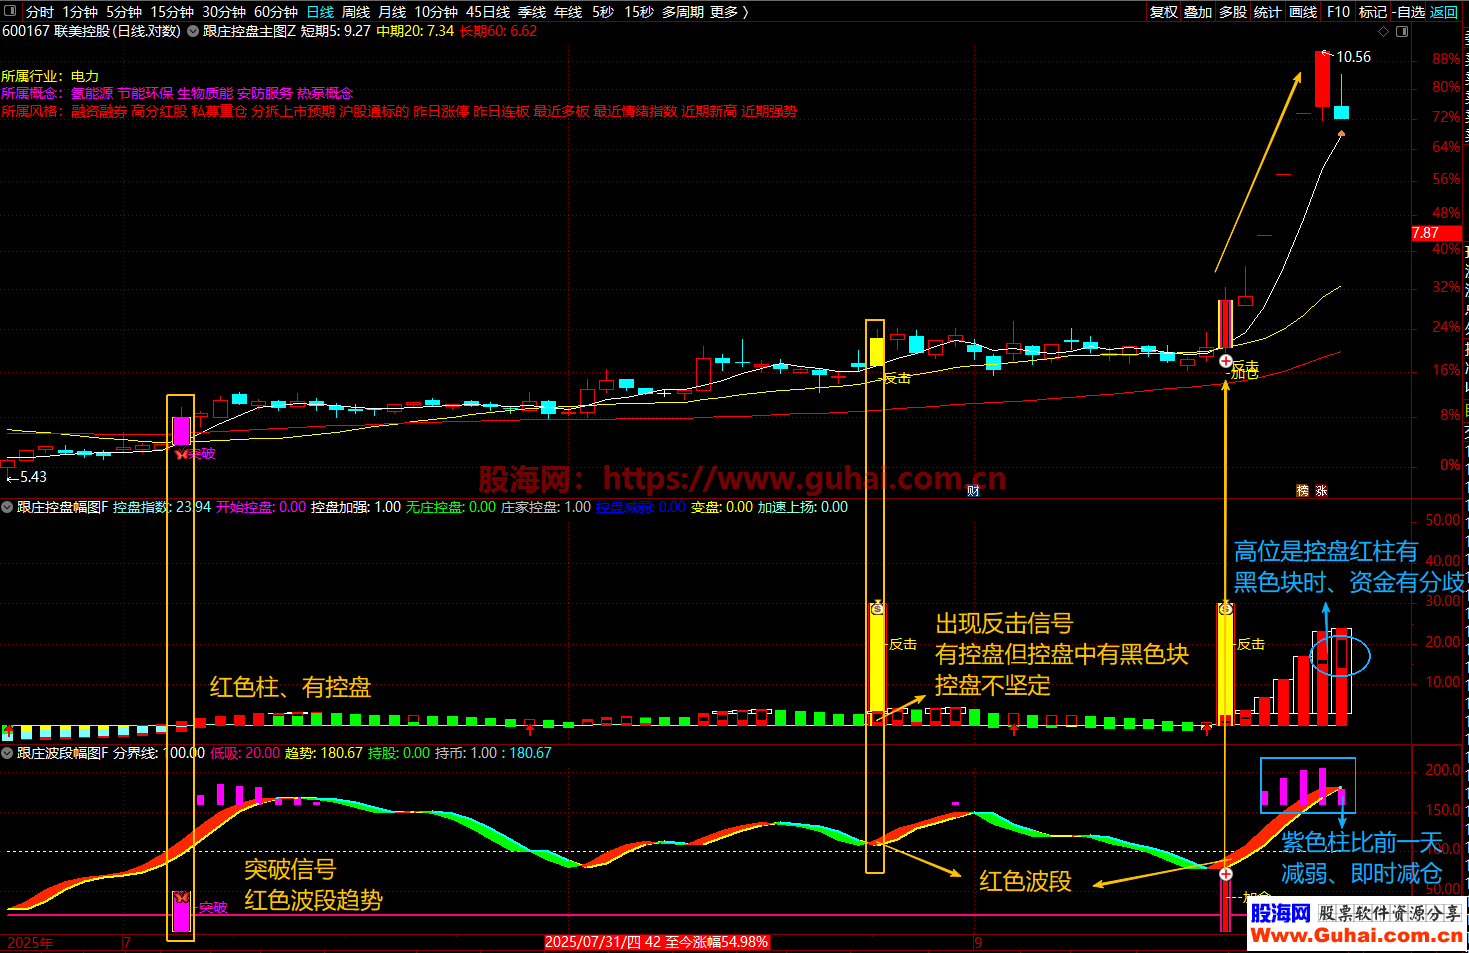Viewport: 1469px width, 953px height.
Task: Expand the 跟庄波段幅图F indicator menu
Action: (x=7, y=753)
